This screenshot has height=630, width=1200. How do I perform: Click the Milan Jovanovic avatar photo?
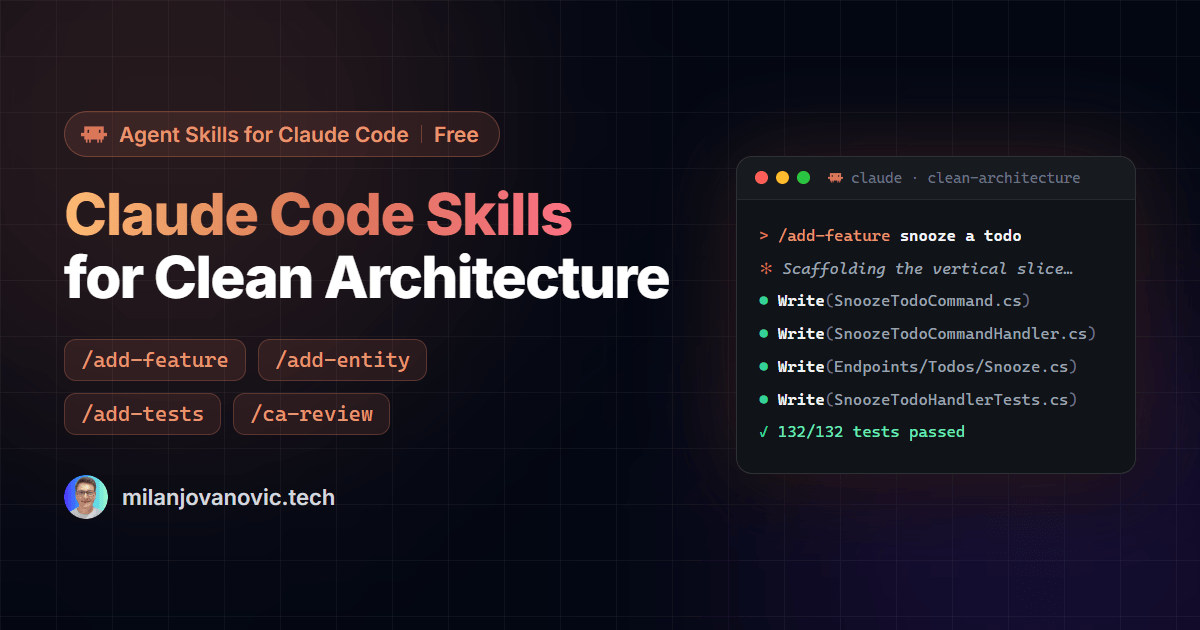tap(86, 497)
